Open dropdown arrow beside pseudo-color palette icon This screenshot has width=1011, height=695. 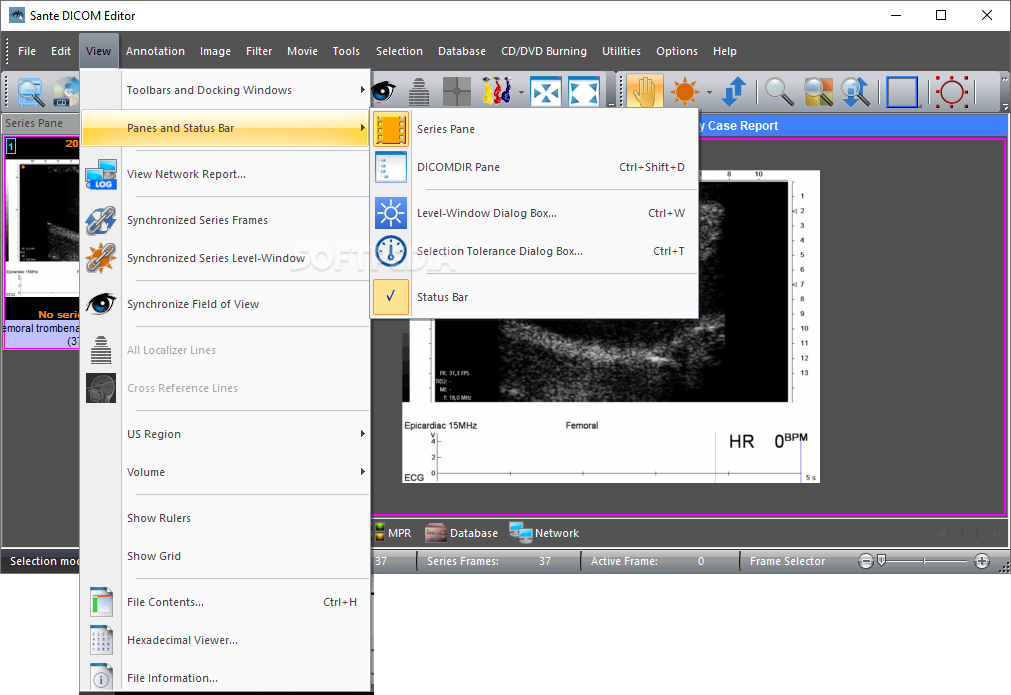click(521, 92)
